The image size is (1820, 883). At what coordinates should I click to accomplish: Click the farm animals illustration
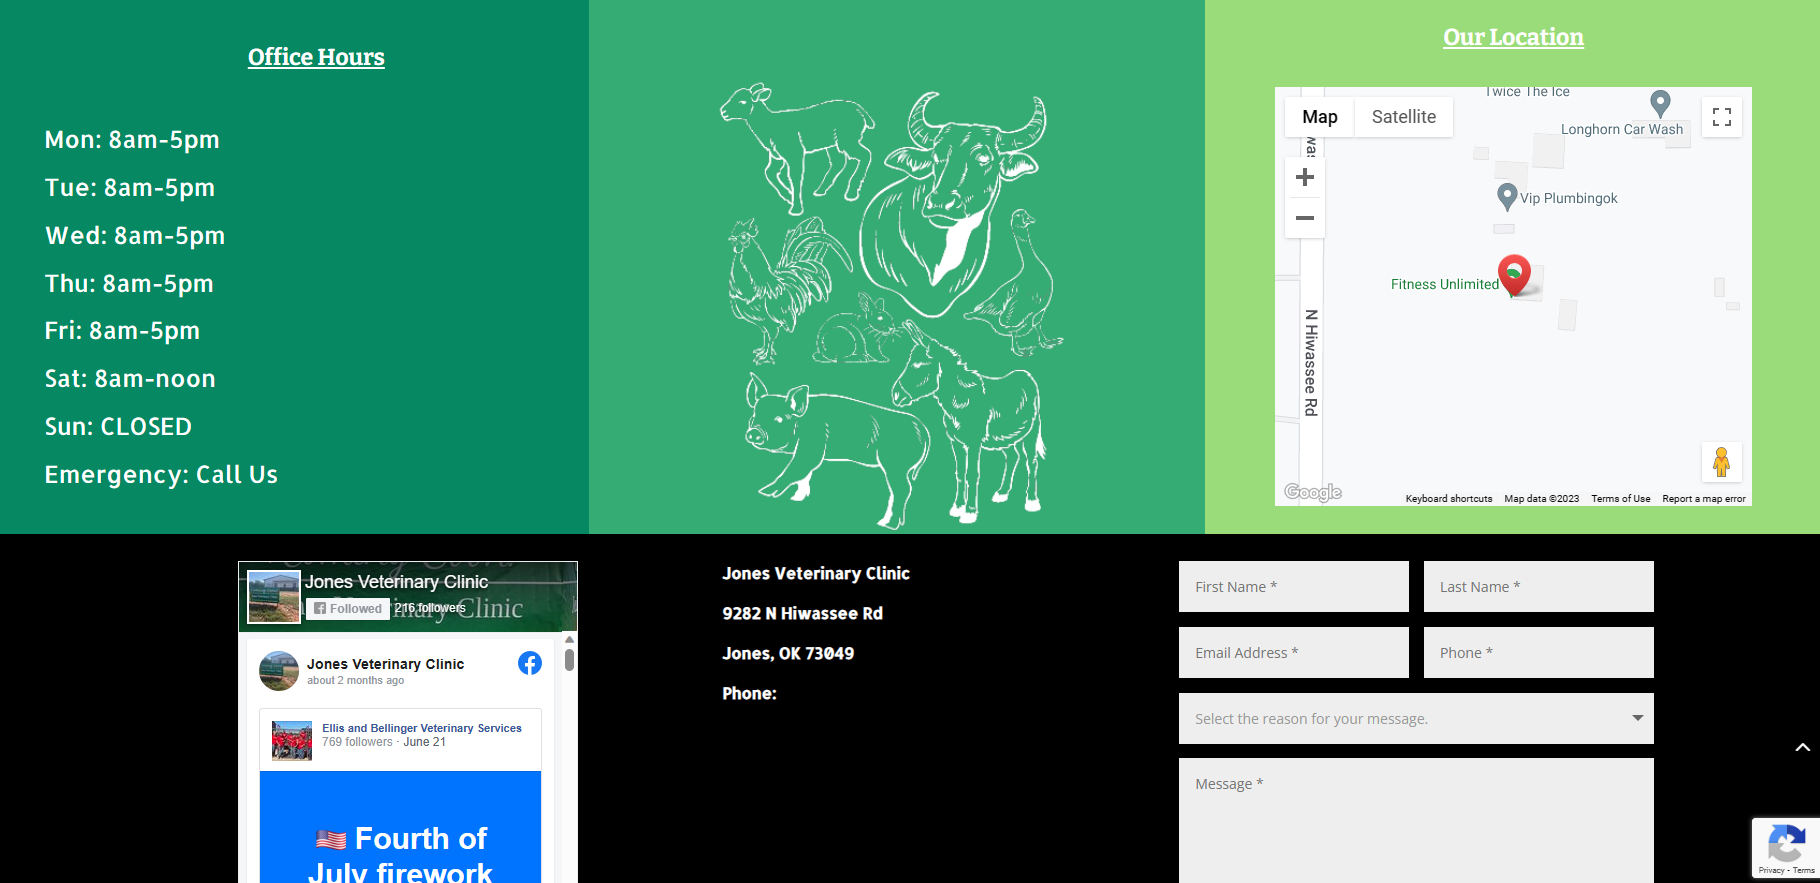[890, 305]
